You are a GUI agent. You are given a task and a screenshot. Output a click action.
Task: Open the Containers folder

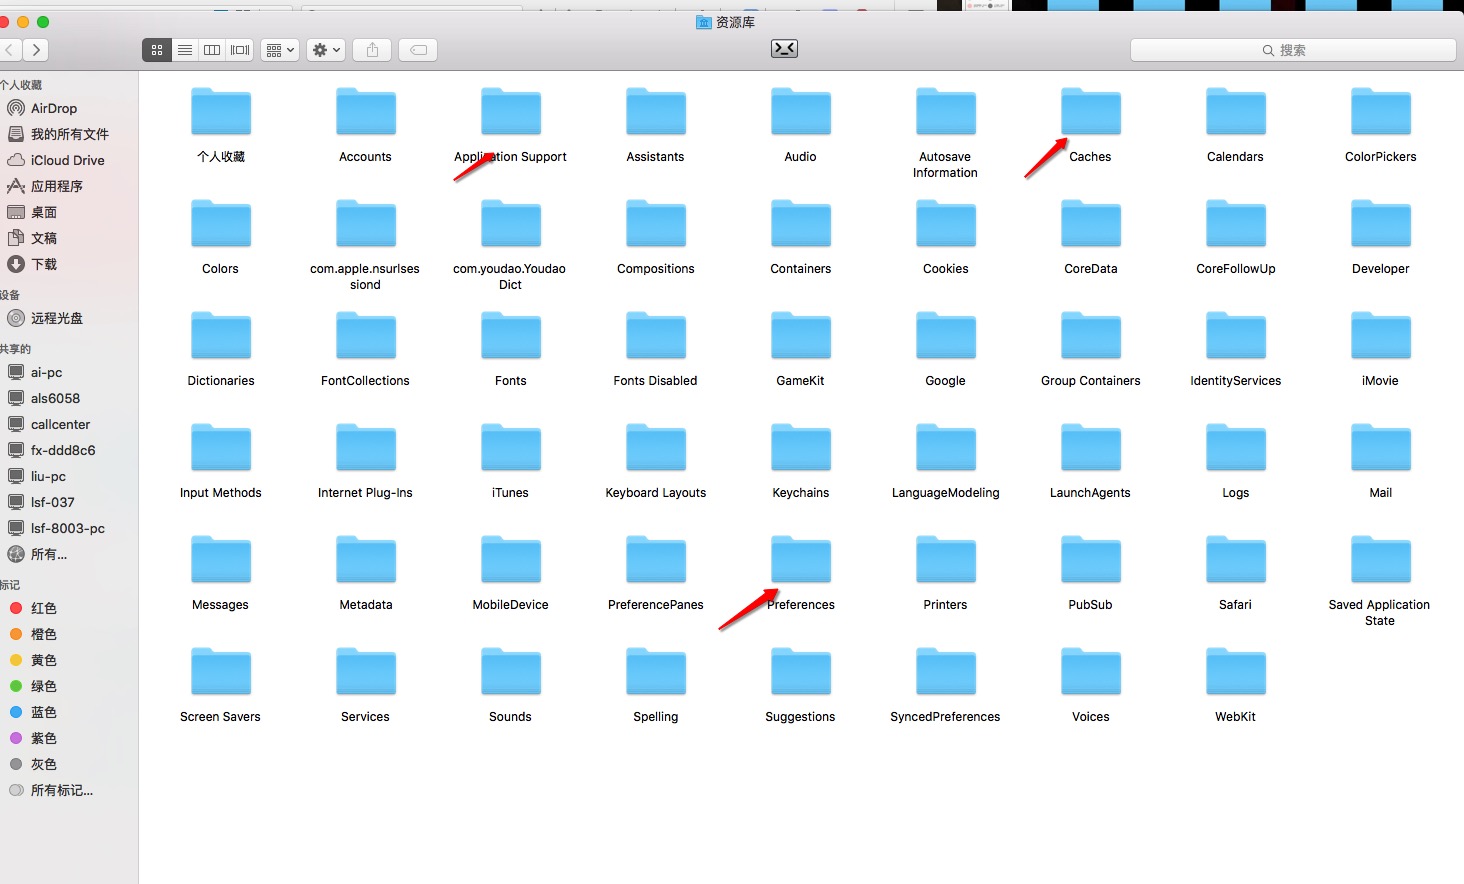pos(800,224)
